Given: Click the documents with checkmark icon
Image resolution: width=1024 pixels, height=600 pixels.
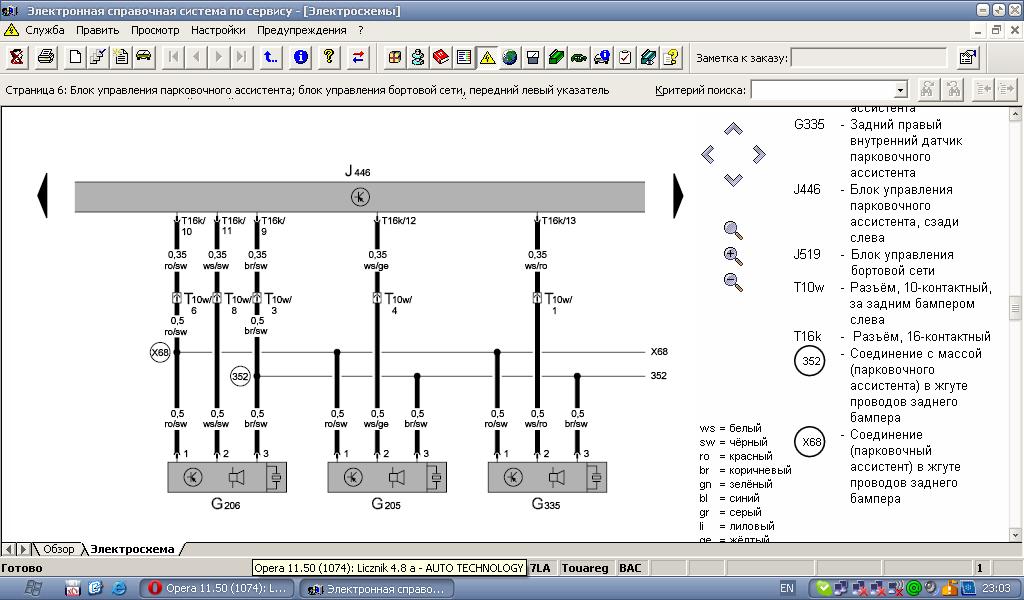Looking at the screenshot, I should point(98,57).
